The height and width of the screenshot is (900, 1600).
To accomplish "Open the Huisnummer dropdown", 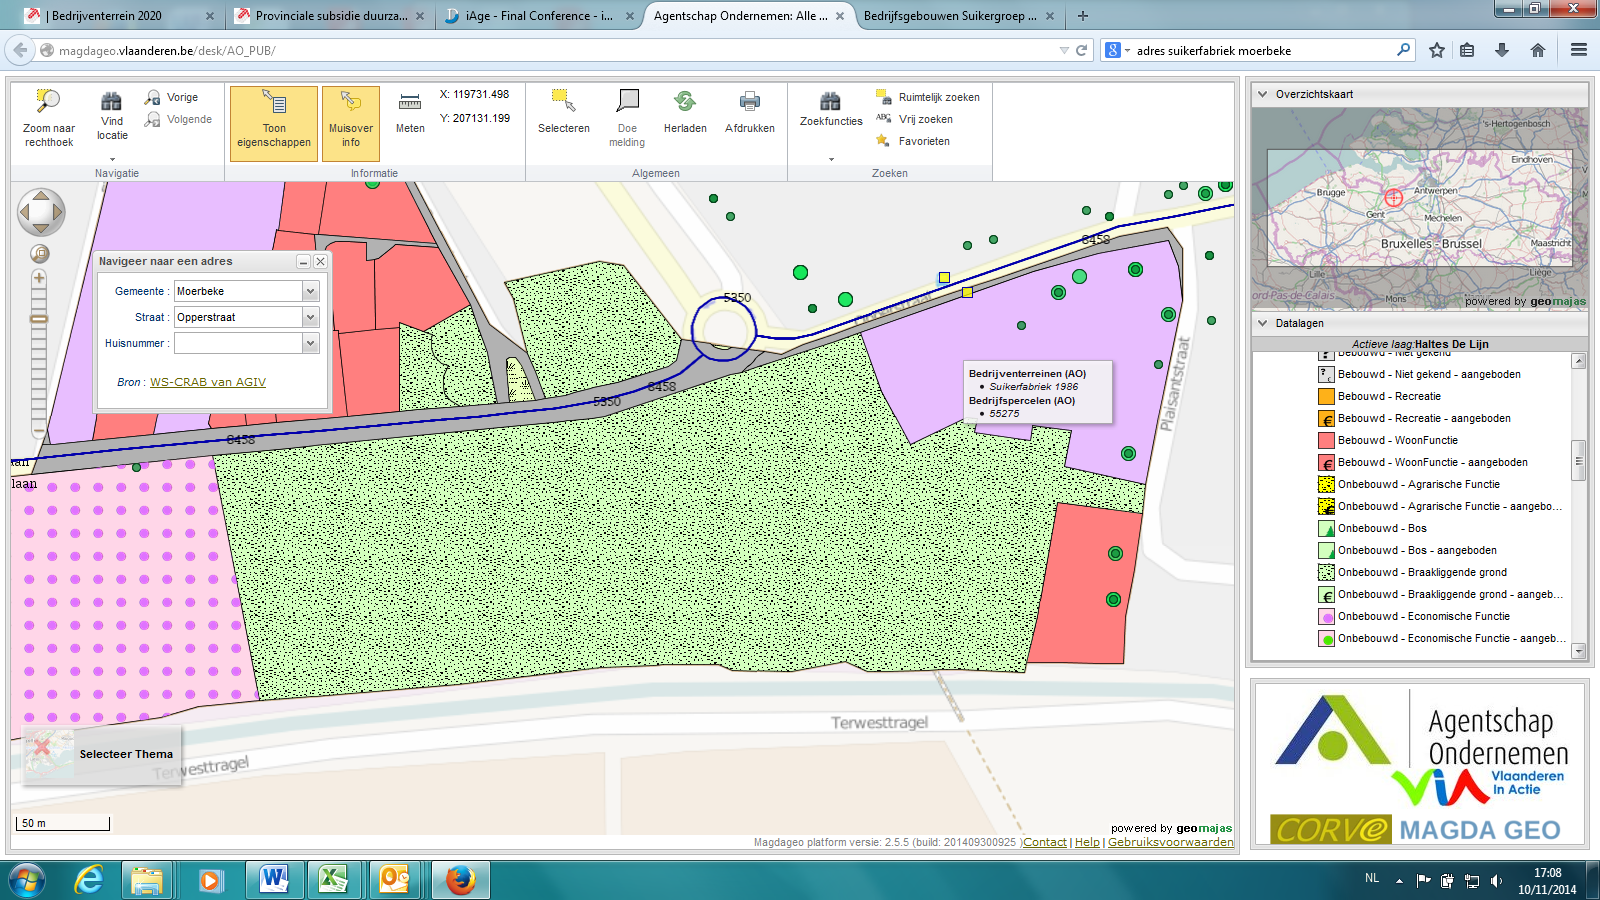I will (310, 343).
